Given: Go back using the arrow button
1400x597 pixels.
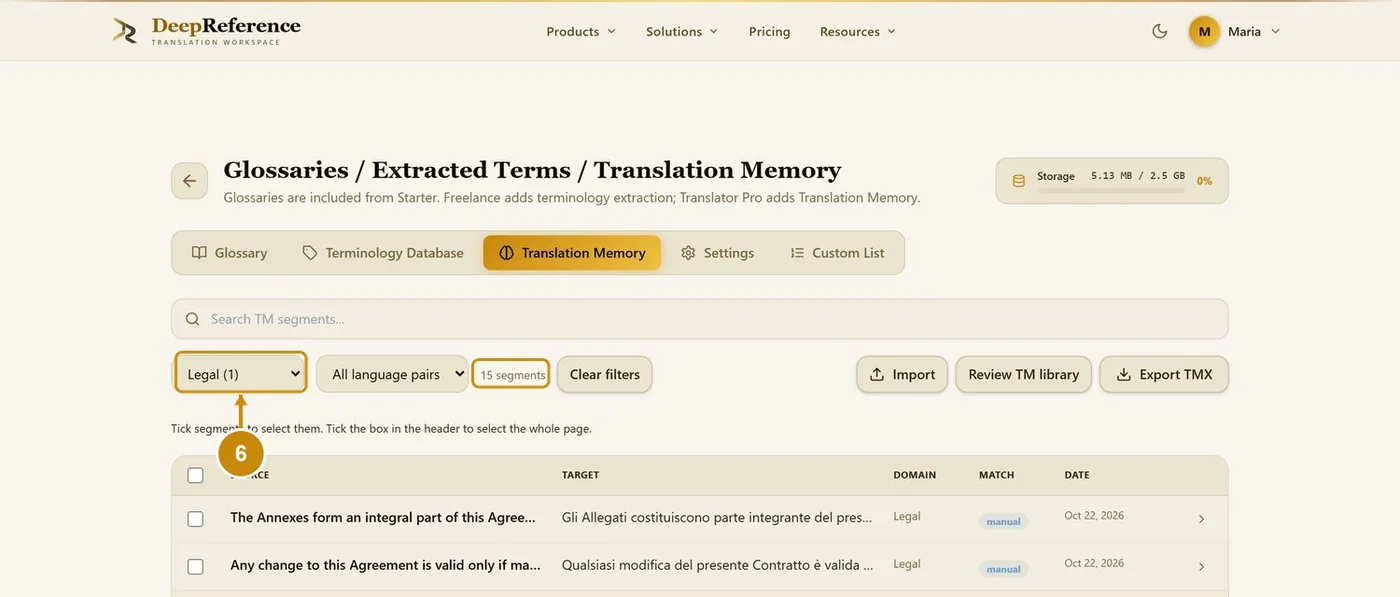Looking at the screenshot, I should (x=189, y=181).
